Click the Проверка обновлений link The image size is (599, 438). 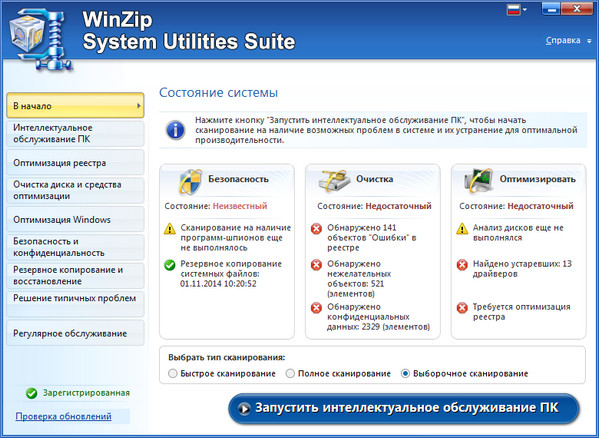click(x=63, y=416)
